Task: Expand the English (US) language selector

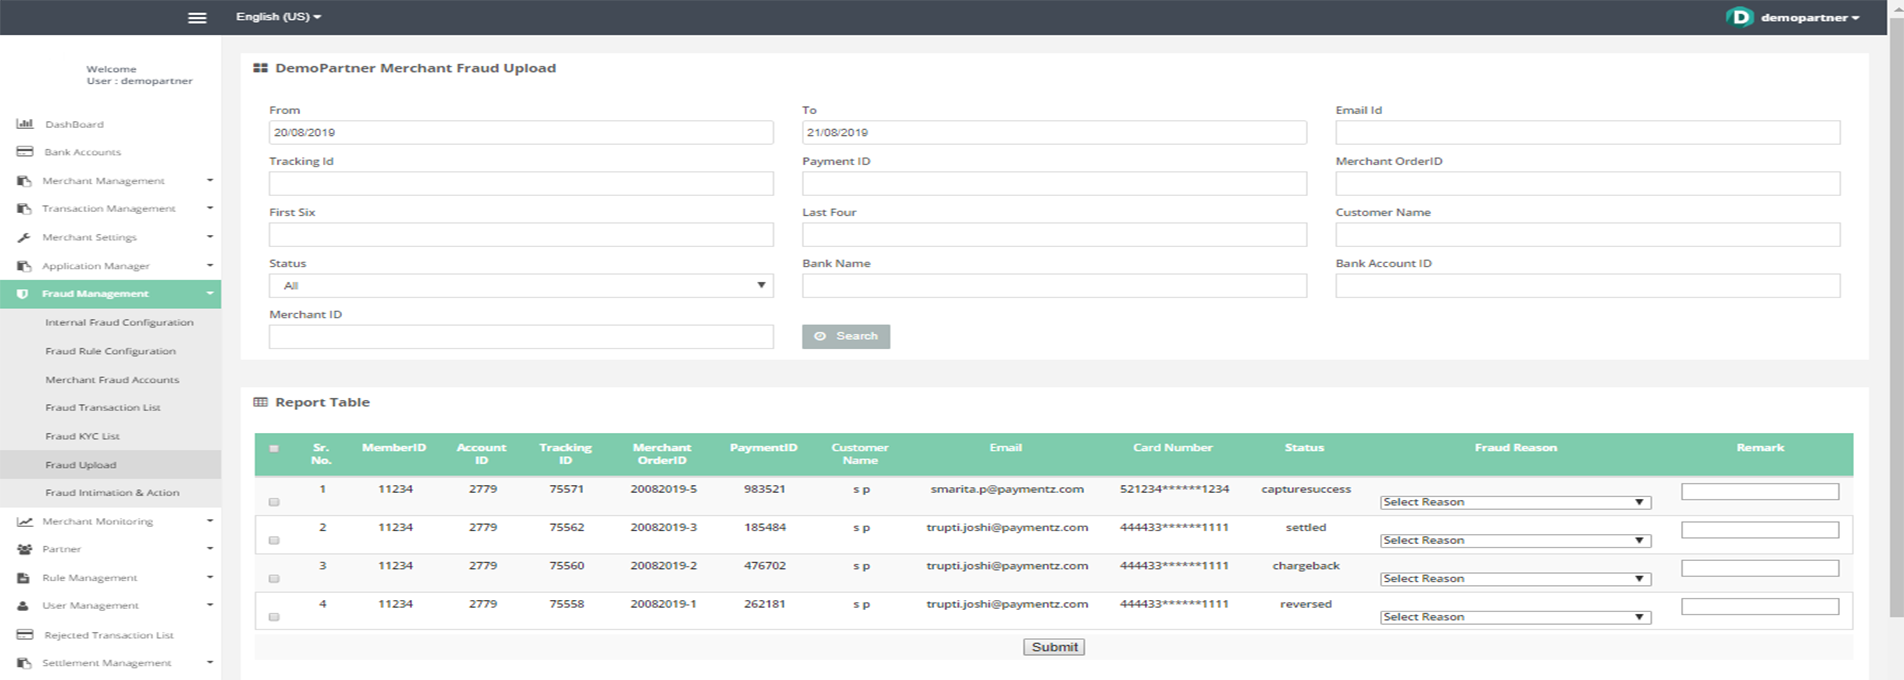Action: point(278,17)
